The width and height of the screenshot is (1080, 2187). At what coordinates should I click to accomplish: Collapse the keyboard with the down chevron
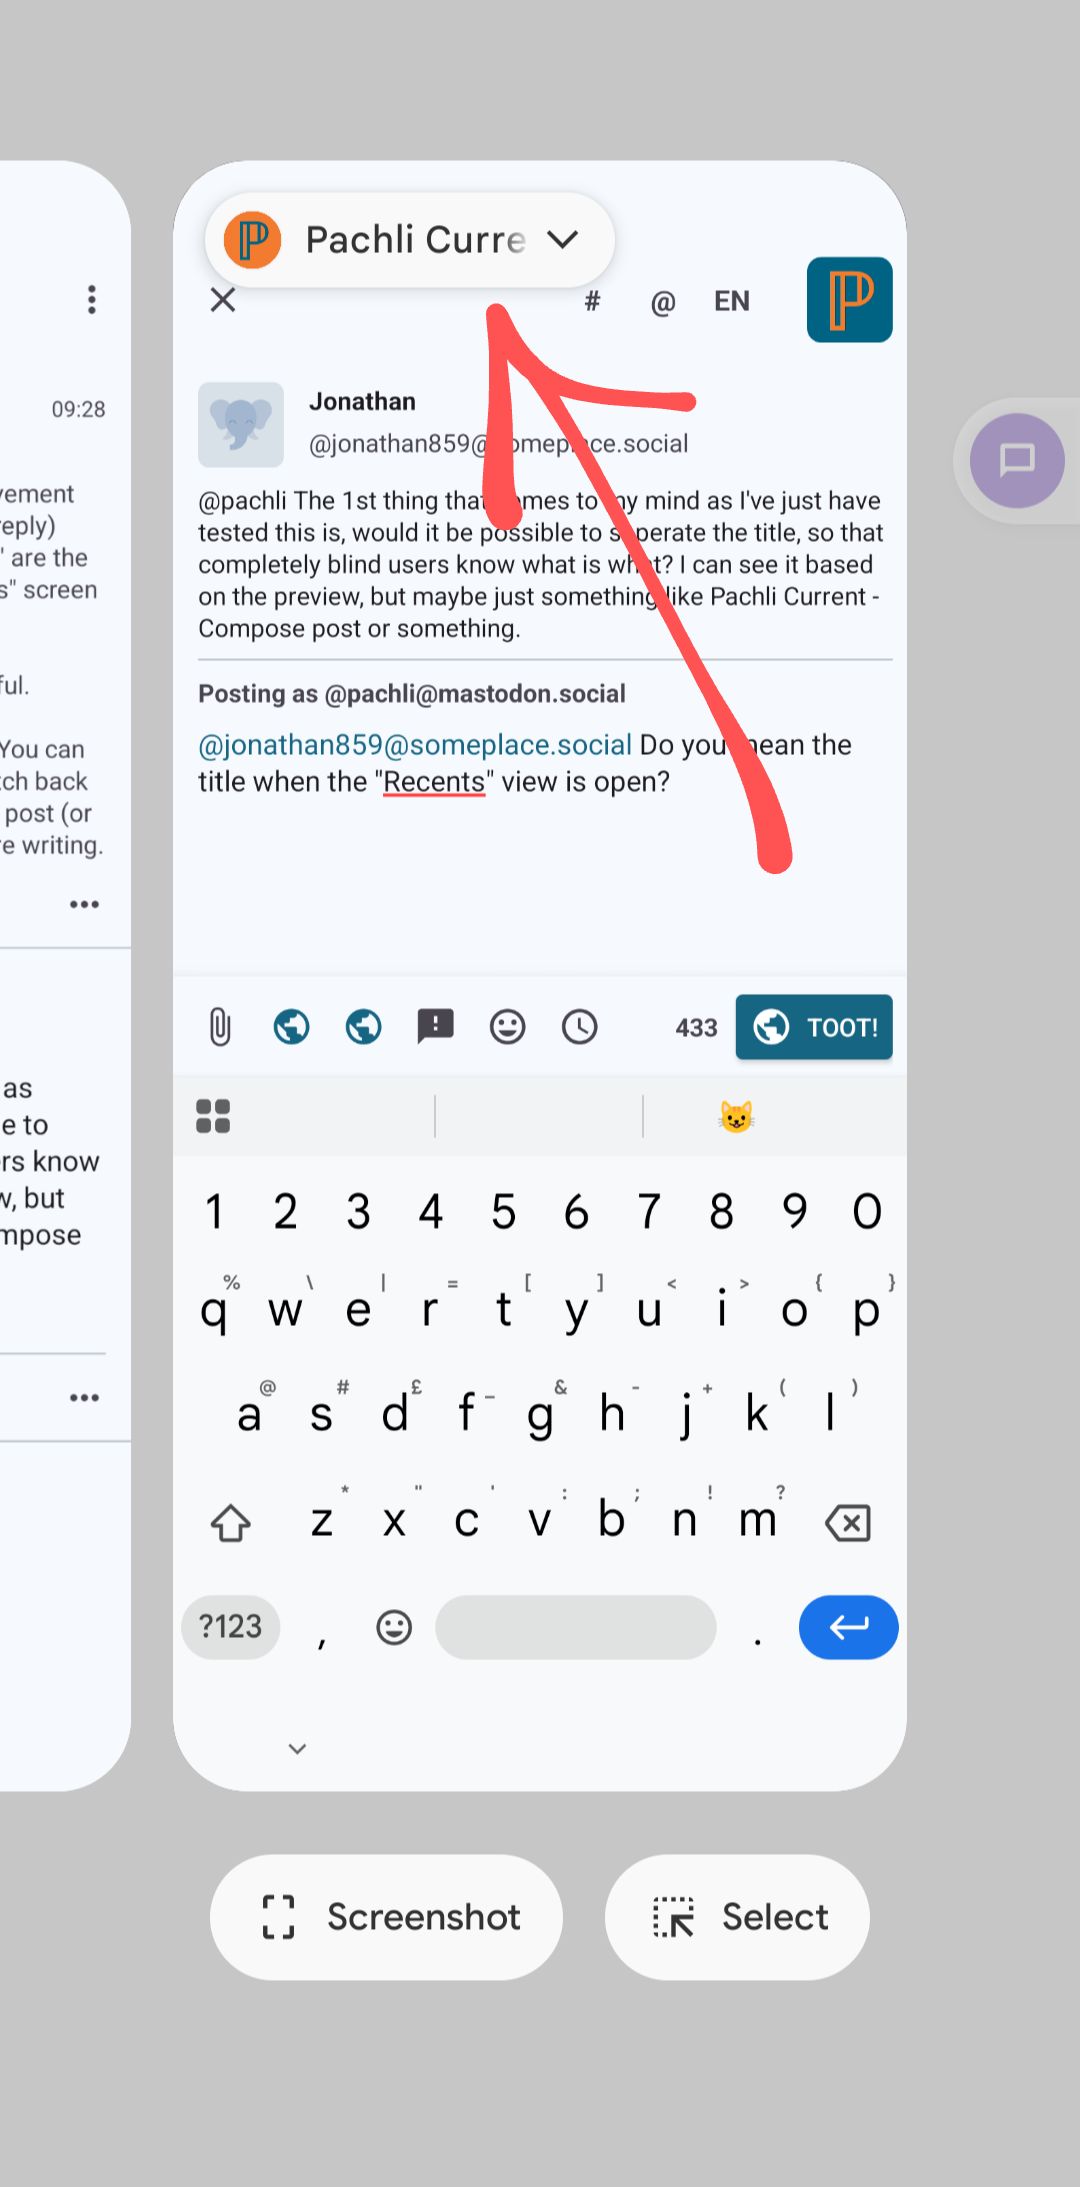(297, 1748)
